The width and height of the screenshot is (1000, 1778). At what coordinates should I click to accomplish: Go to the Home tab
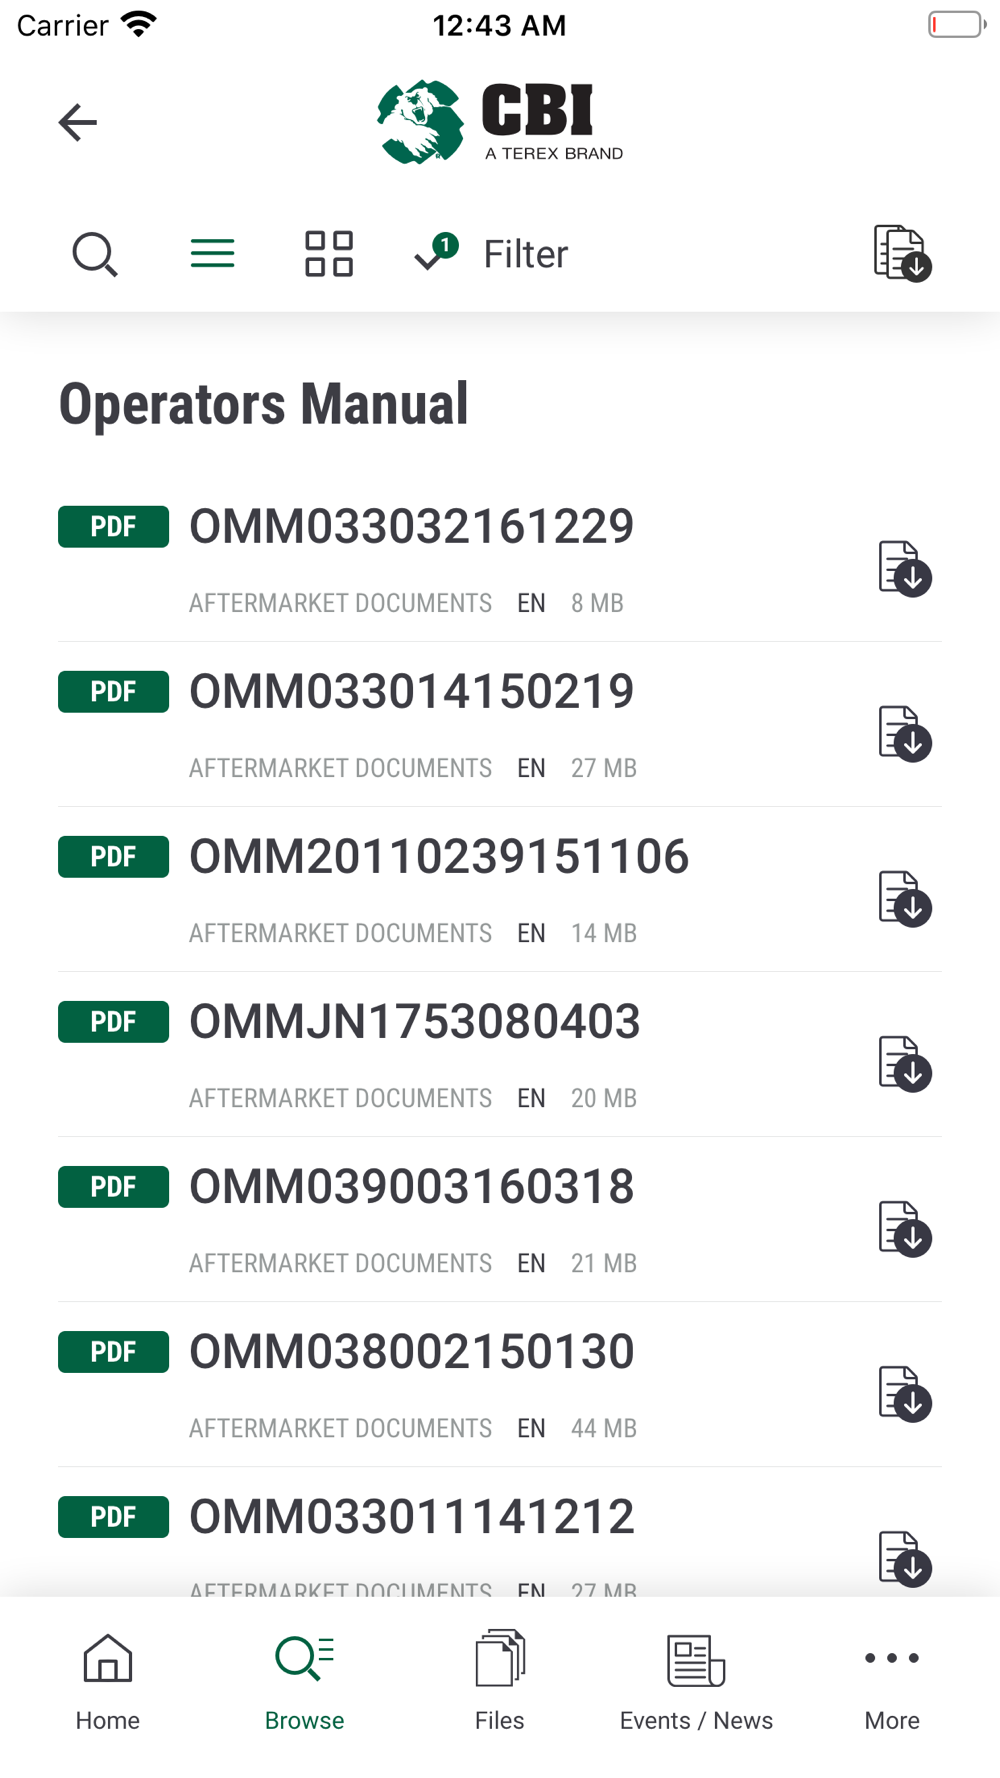(107, 1683)
